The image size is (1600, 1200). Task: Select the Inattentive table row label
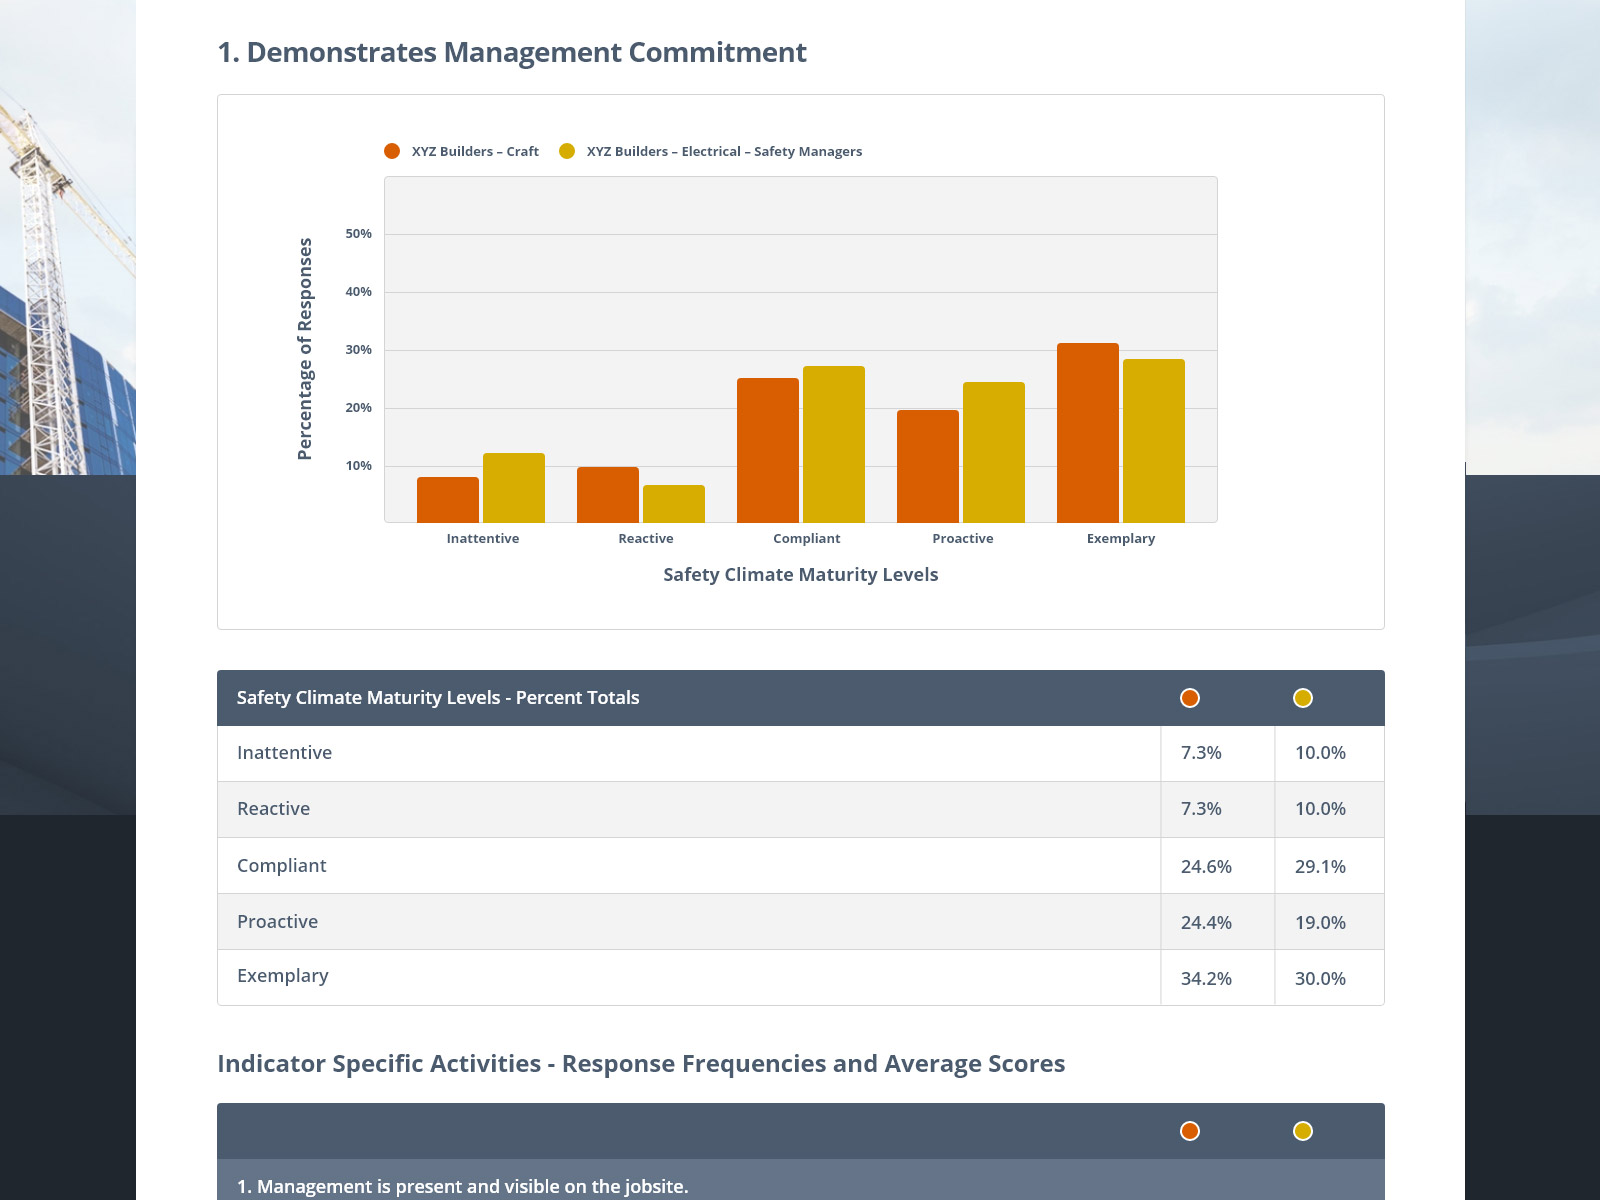point(284,753)
